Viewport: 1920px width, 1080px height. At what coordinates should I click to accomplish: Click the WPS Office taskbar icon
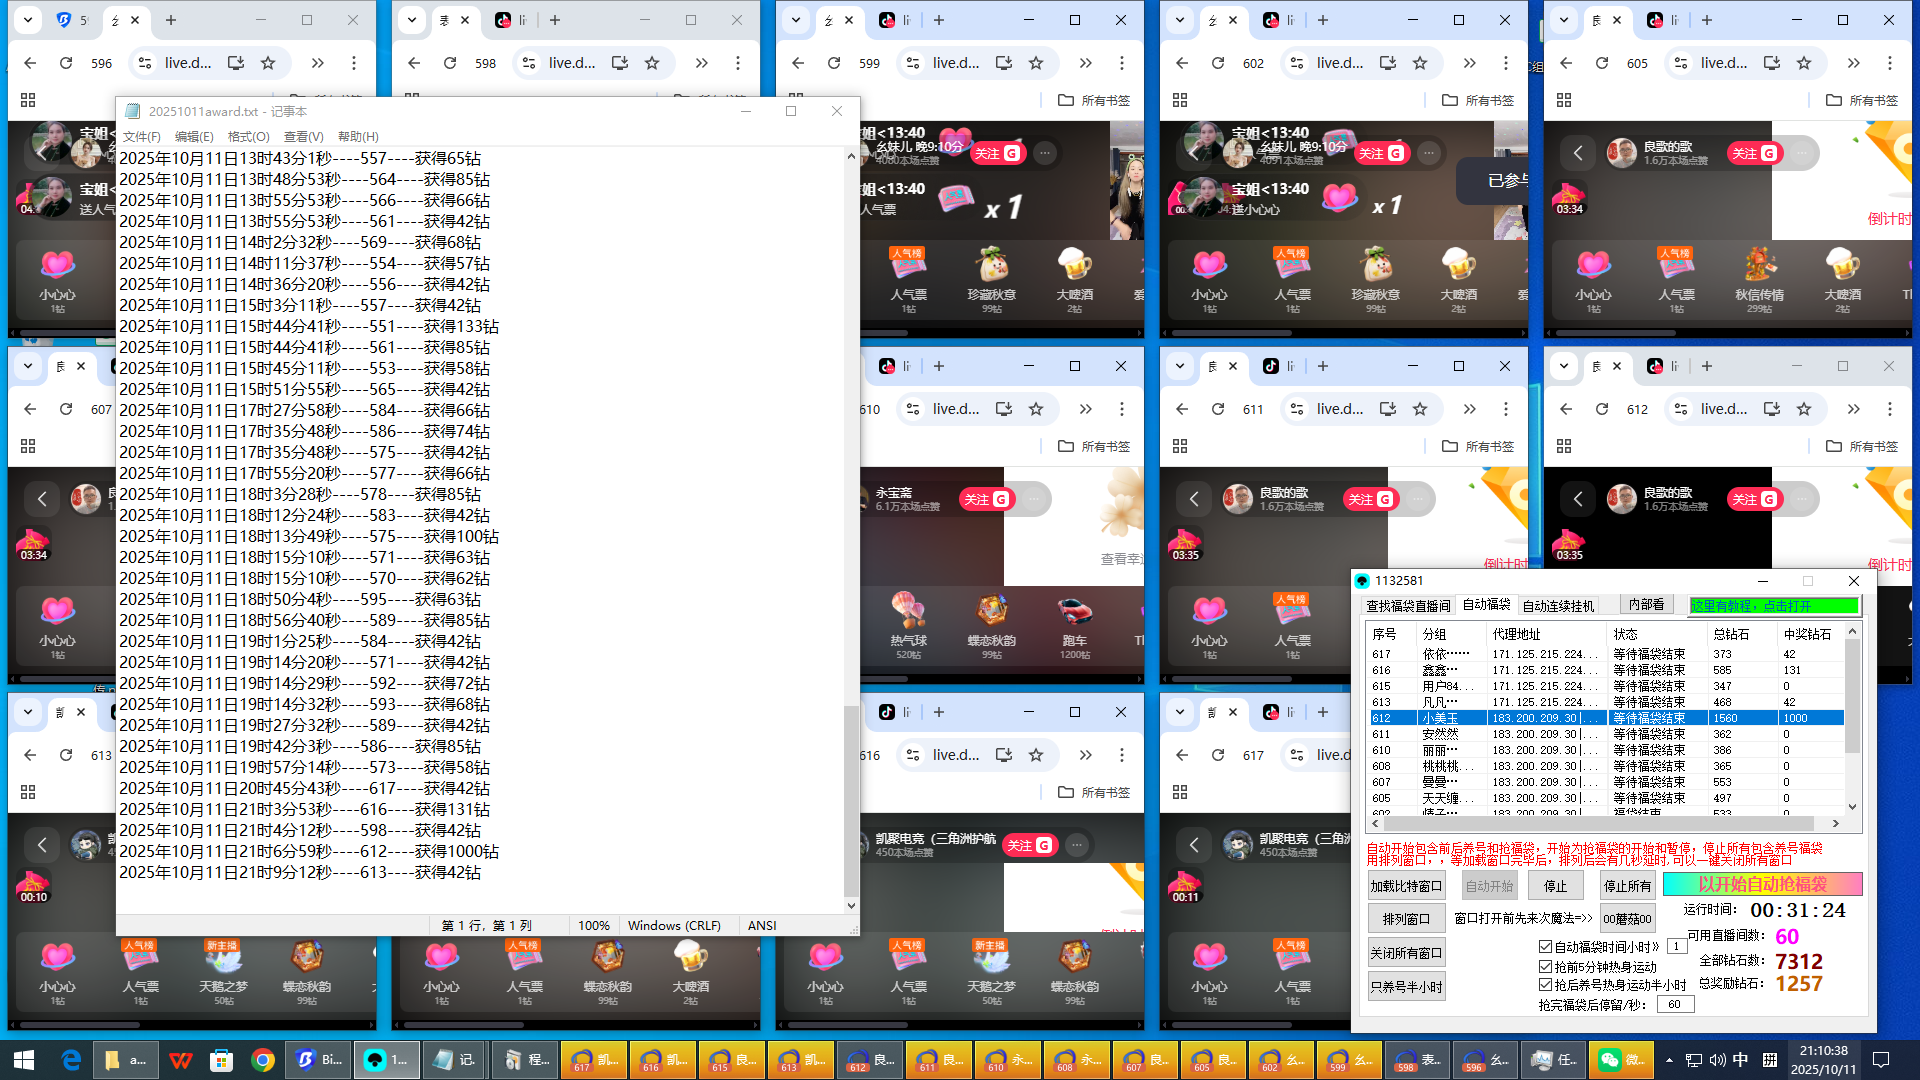click(180, 1060)
